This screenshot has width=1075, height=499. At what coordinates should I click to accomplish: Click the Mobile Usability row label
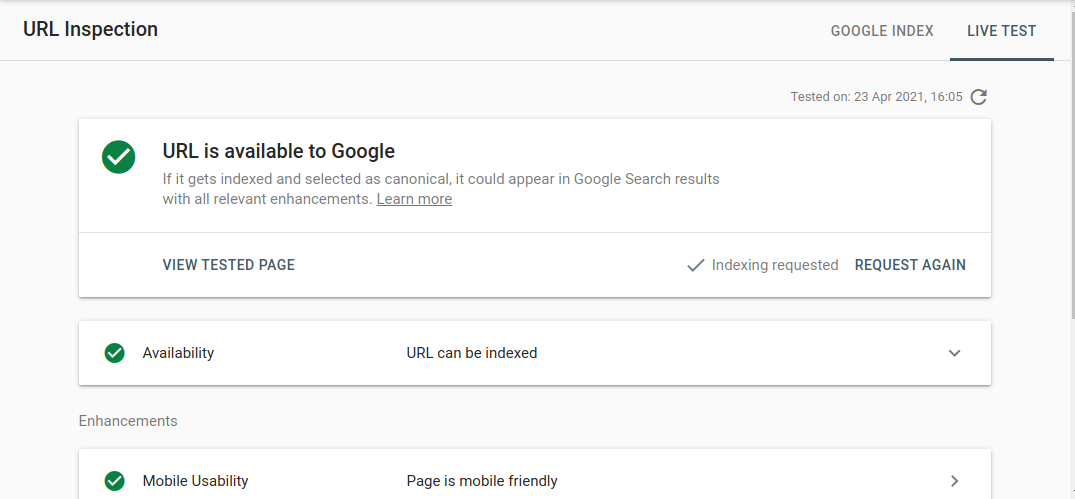tap(195, 481)
